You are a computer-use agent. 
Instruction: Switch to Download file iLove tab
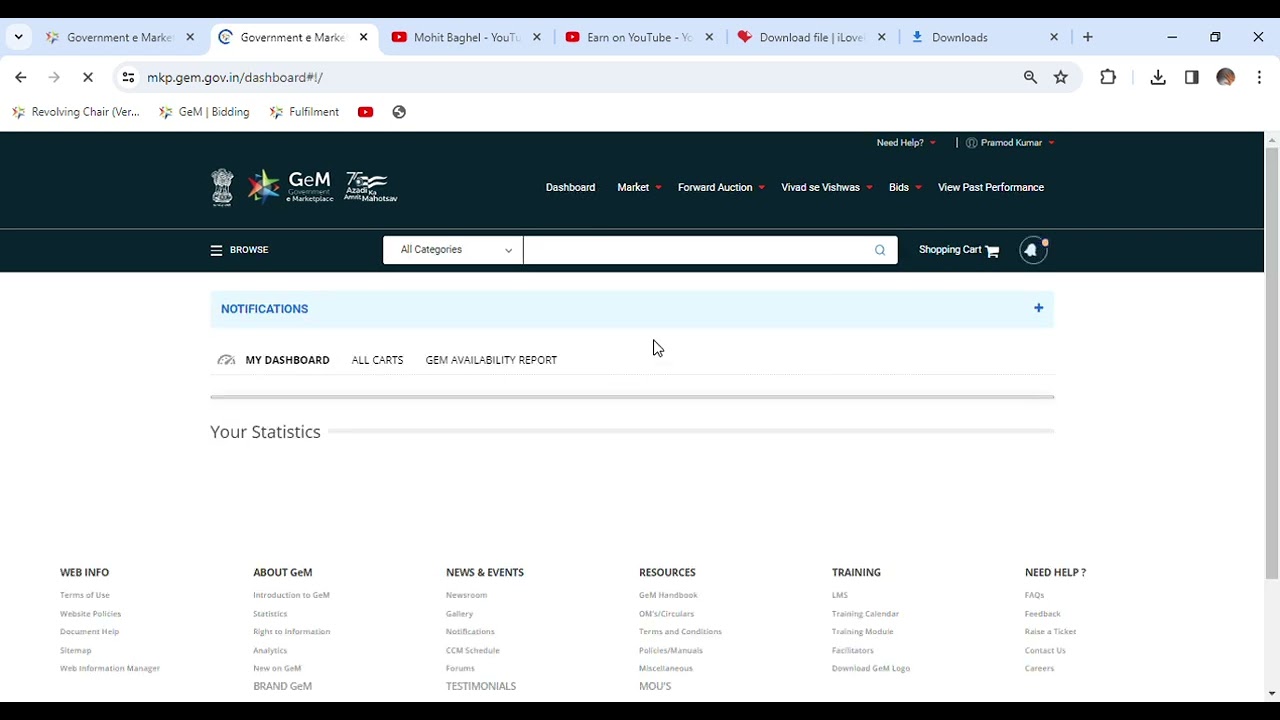click(x=812, y=37)
